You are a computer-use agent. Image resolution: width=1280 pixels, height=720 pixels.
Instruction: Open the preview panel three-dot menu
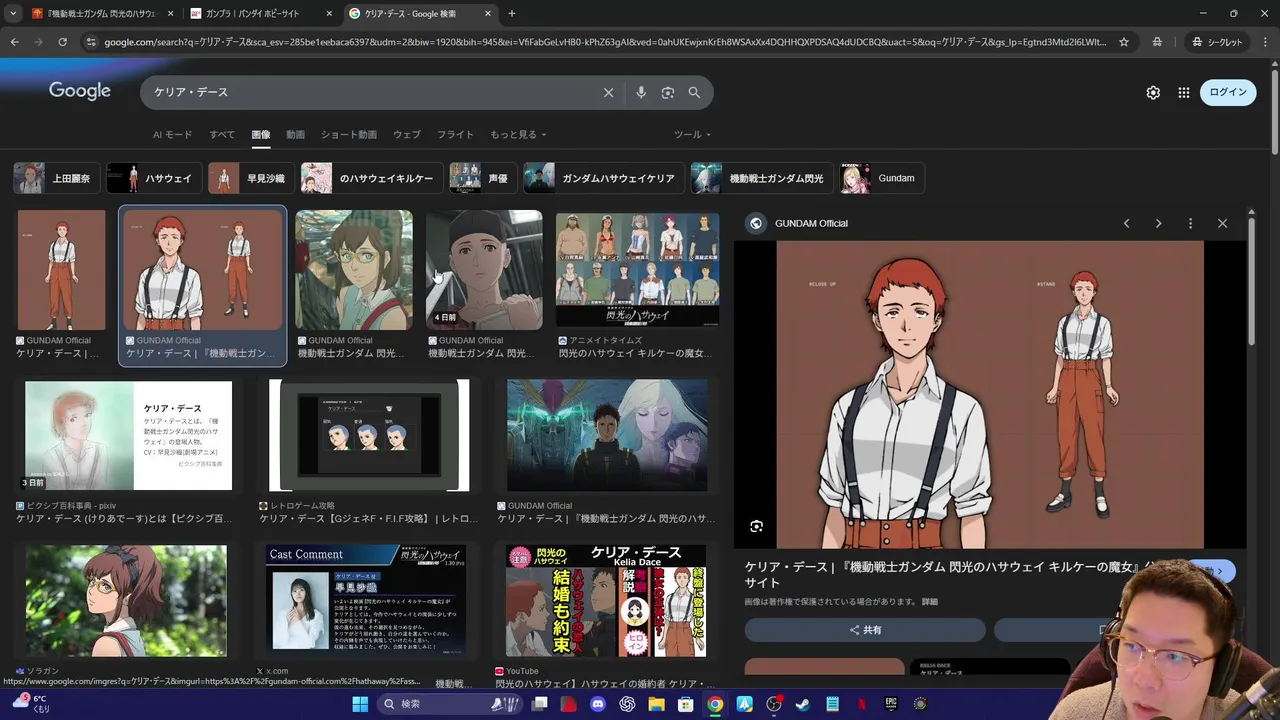[x=1190, y=223]
